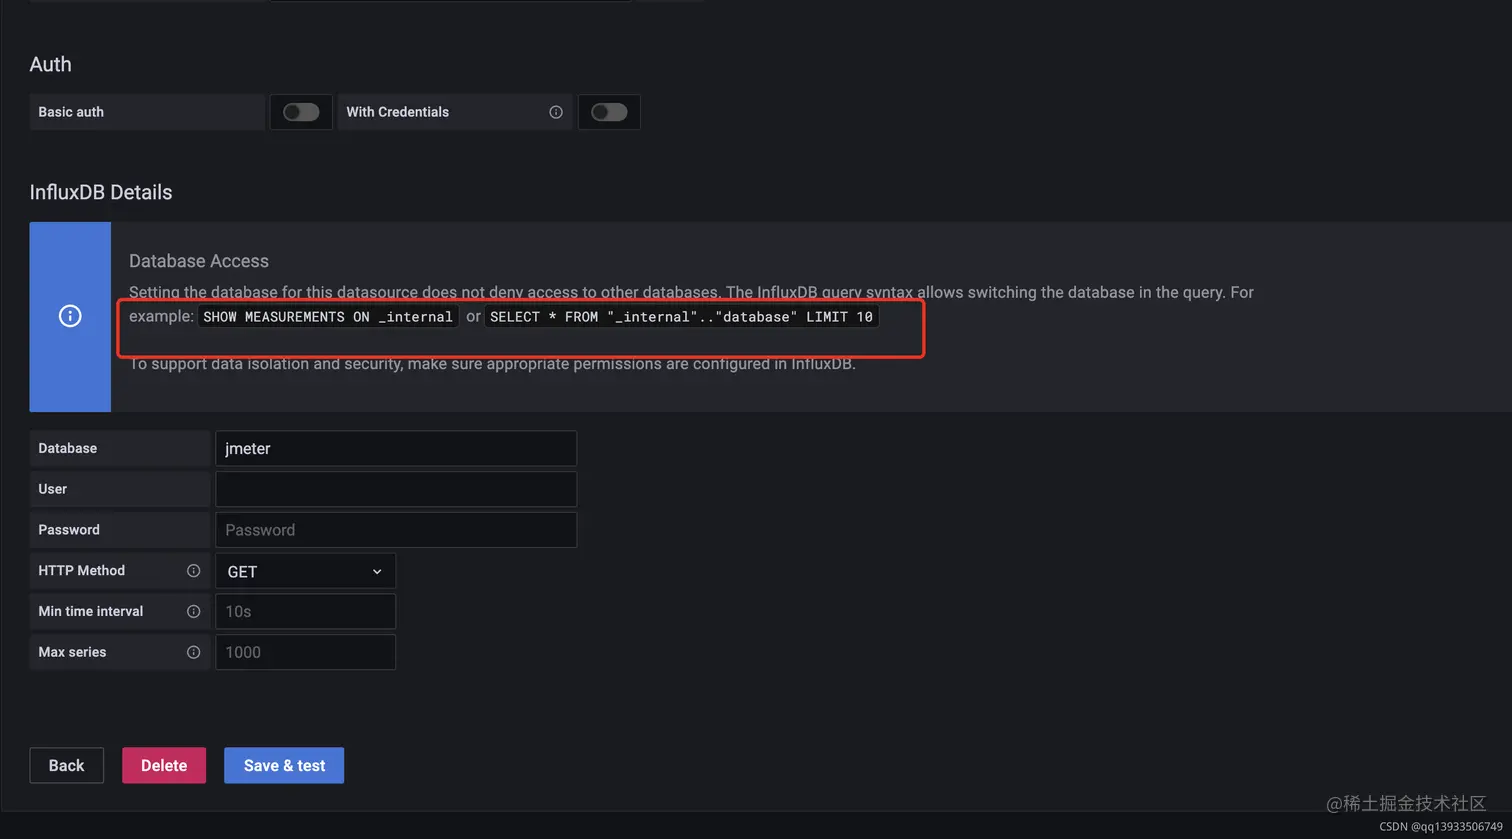This screenshot has height=839, width=1512.
Task: Click the InfluxDB Details heading
Action: coord(101,192)
